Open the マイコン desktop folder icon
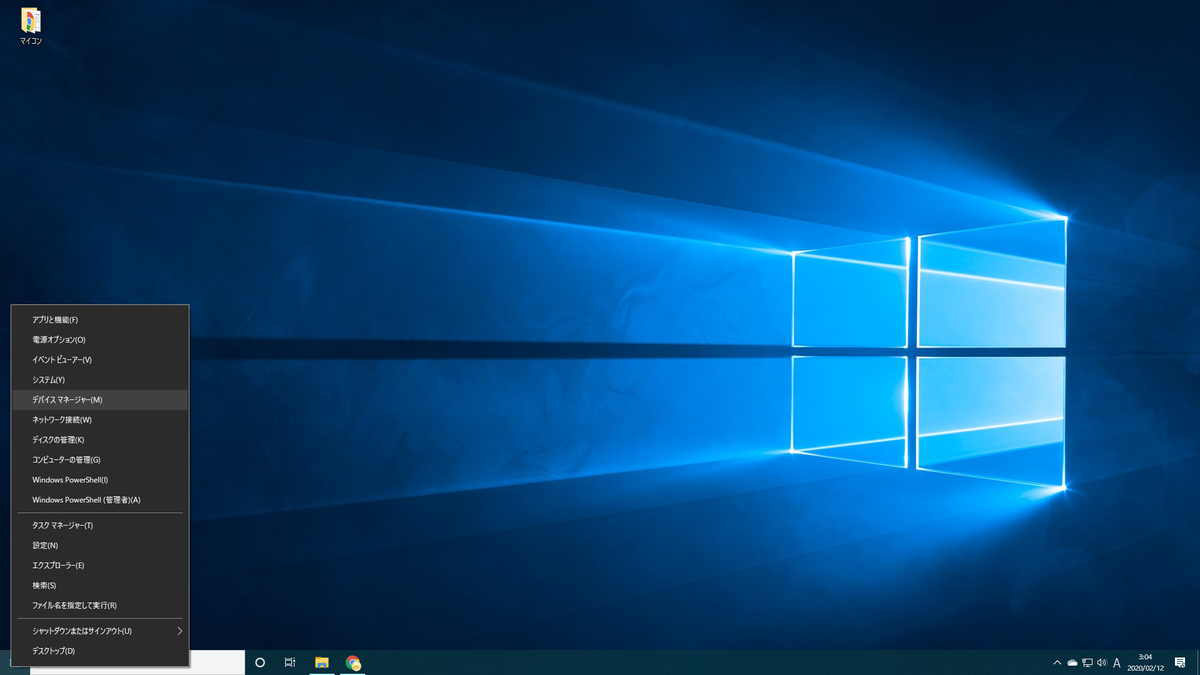The image size is (1200, 675). [31, 27]
